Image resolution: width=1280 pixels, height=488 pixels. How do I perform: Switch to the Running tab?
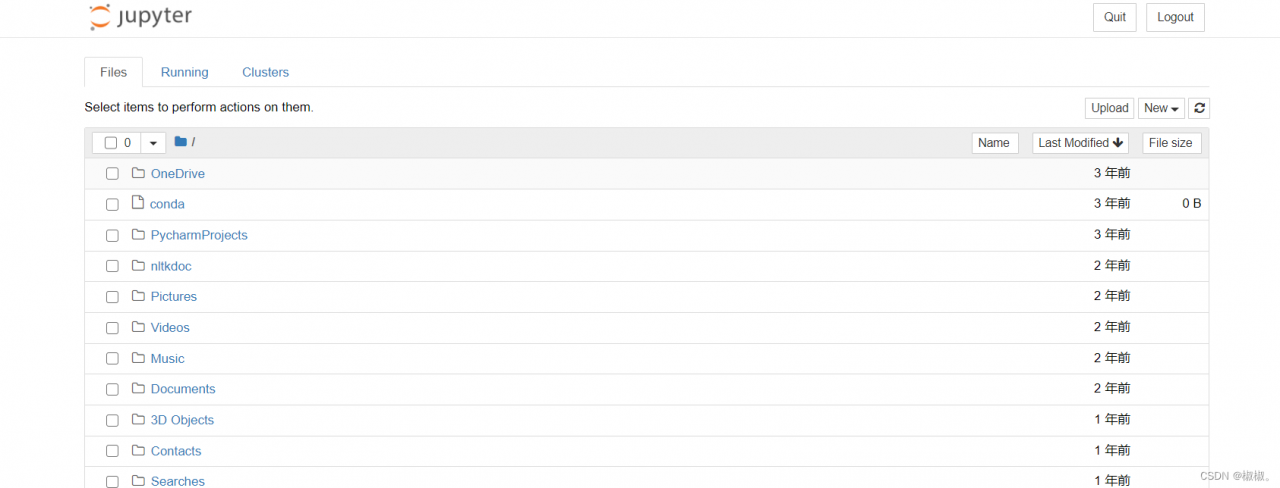pos(185,72)
